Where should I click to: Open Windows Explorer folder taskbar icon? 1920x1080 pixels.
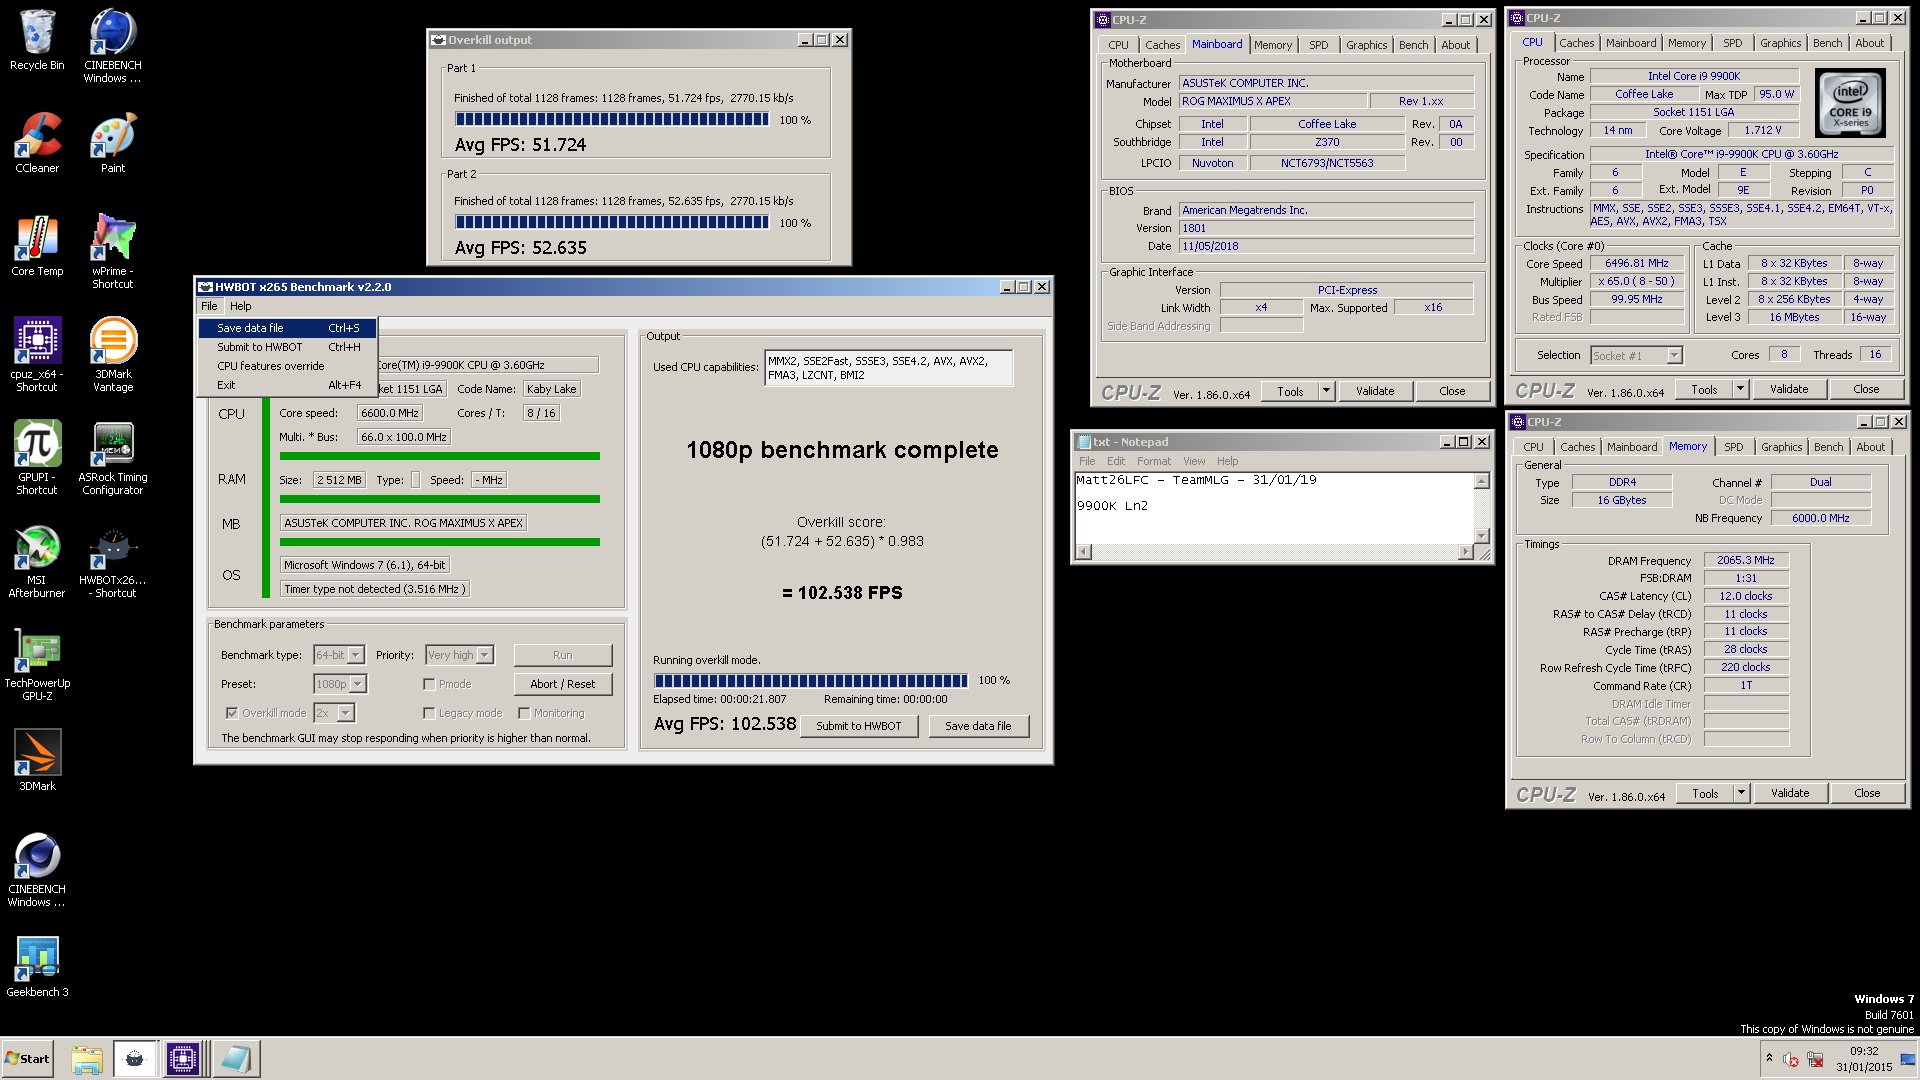pyautogui.click(x=87, y=1059)
